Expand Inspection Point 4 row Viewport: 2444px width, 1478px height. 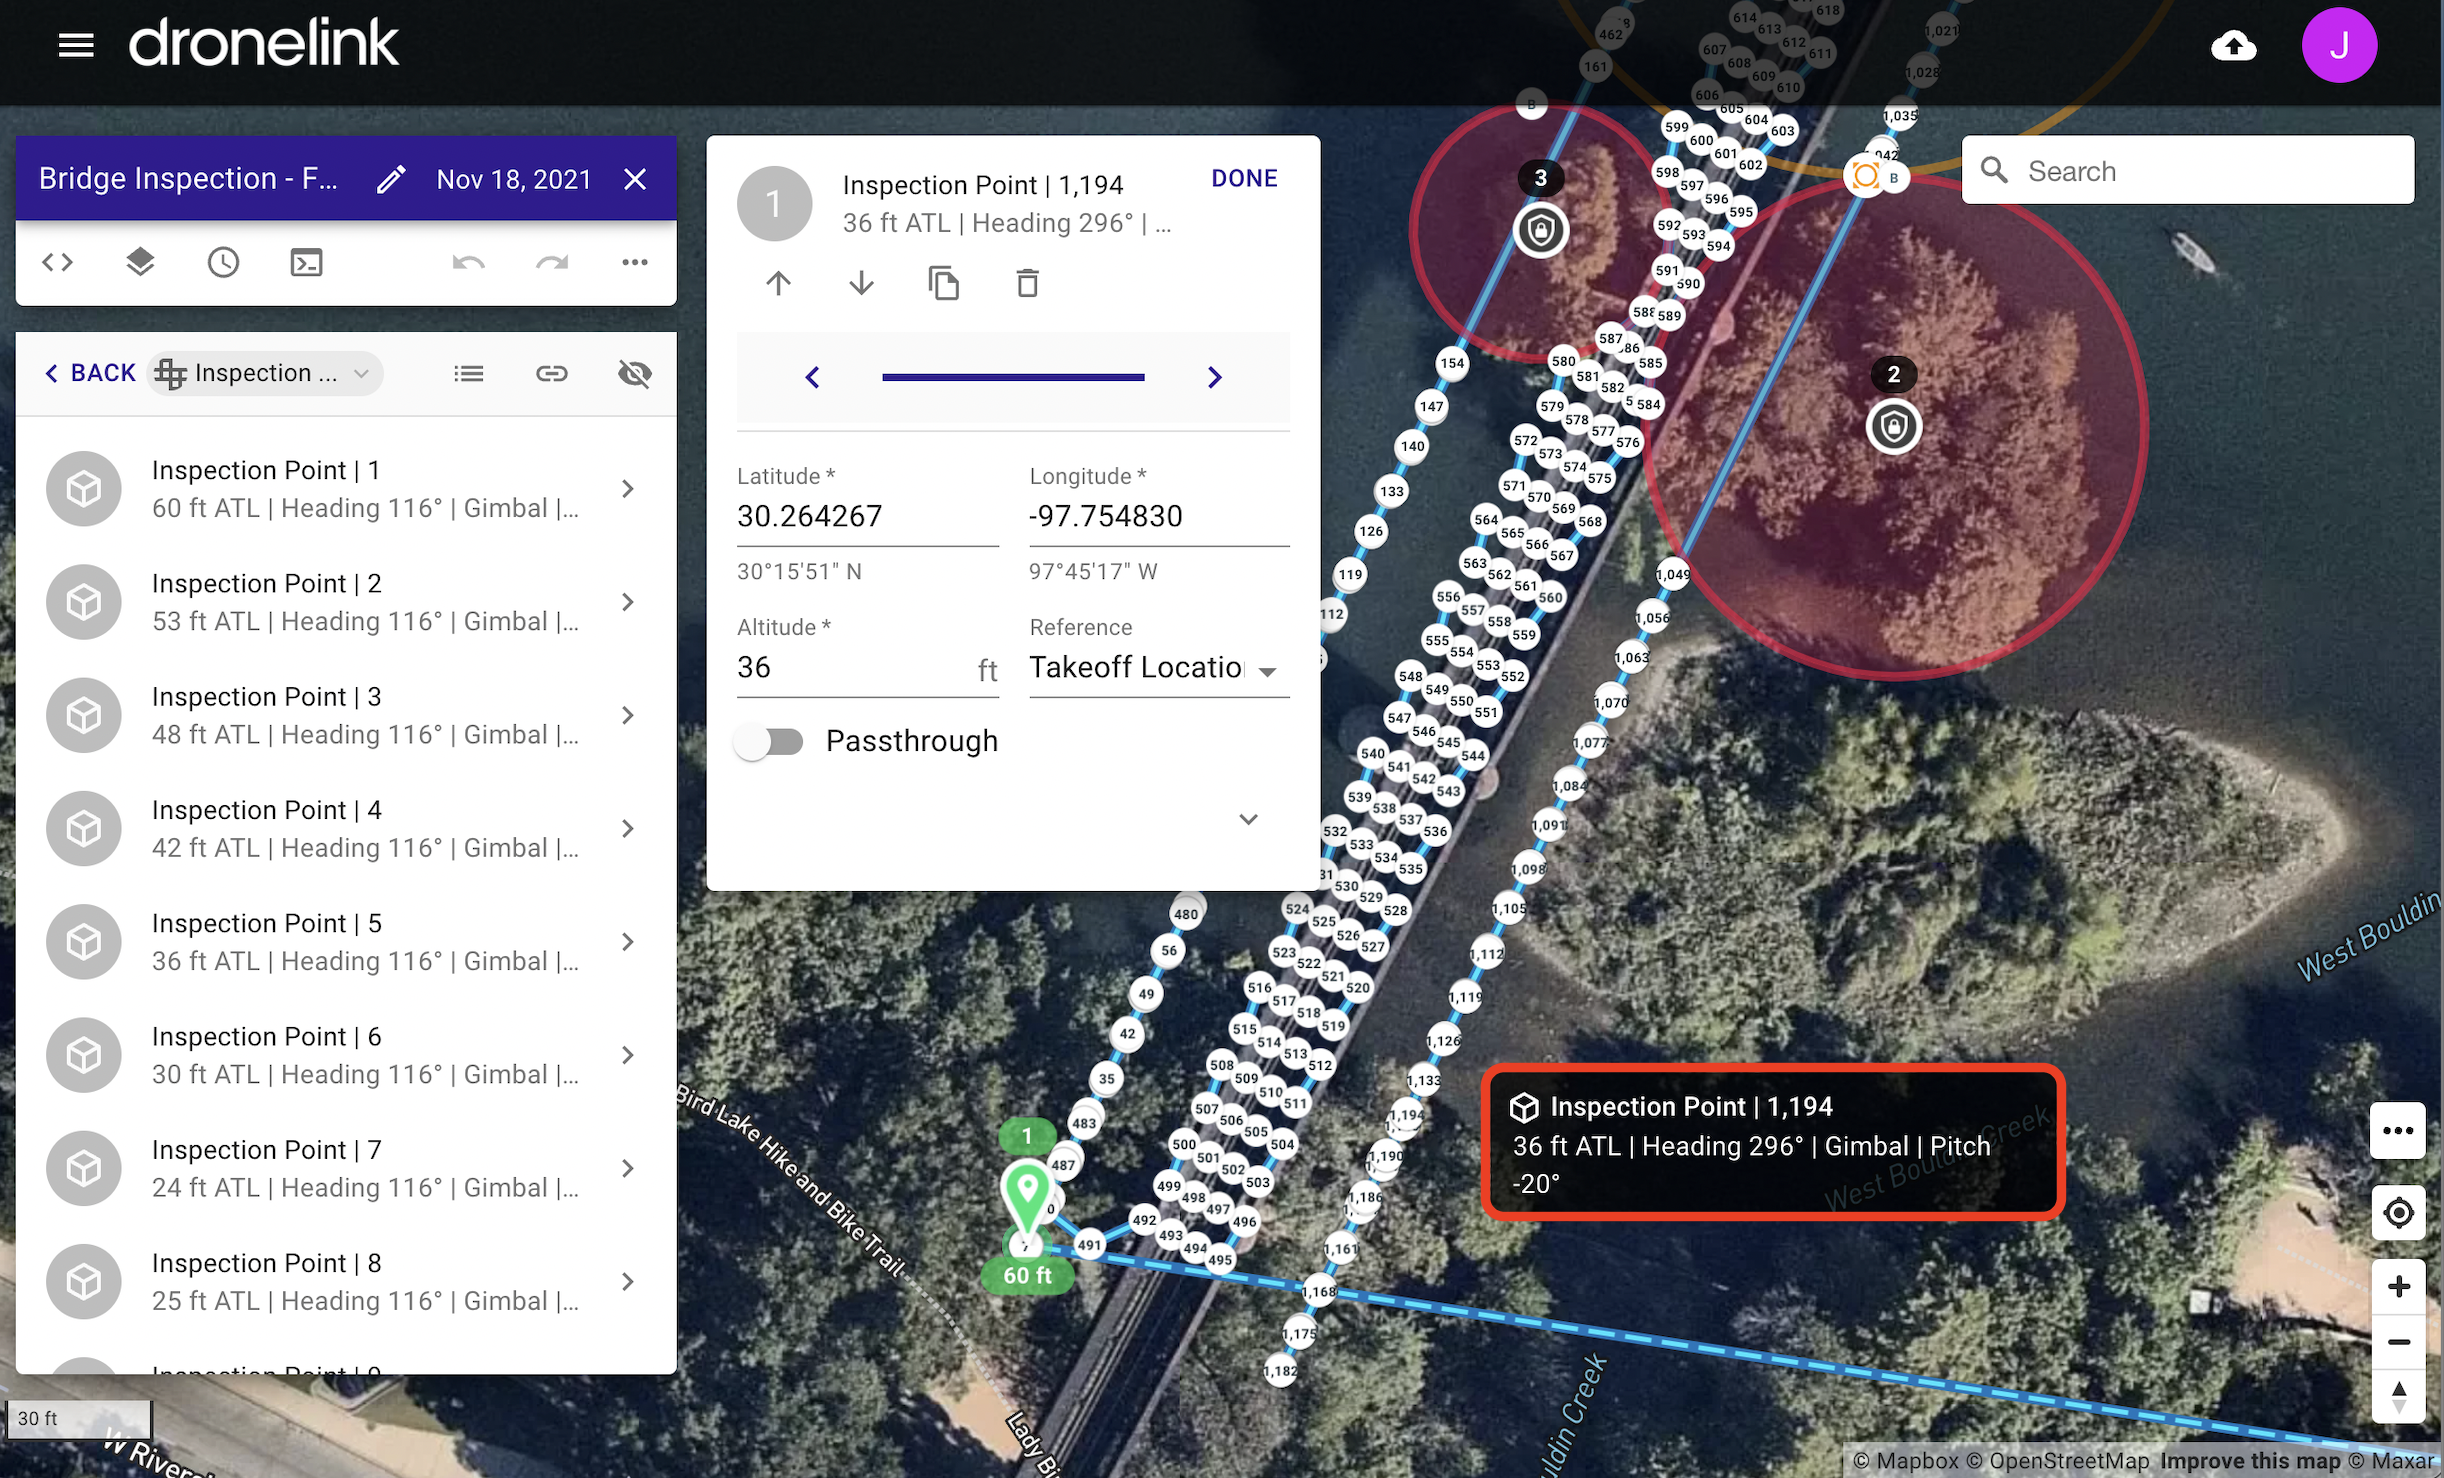coord(628,828)
